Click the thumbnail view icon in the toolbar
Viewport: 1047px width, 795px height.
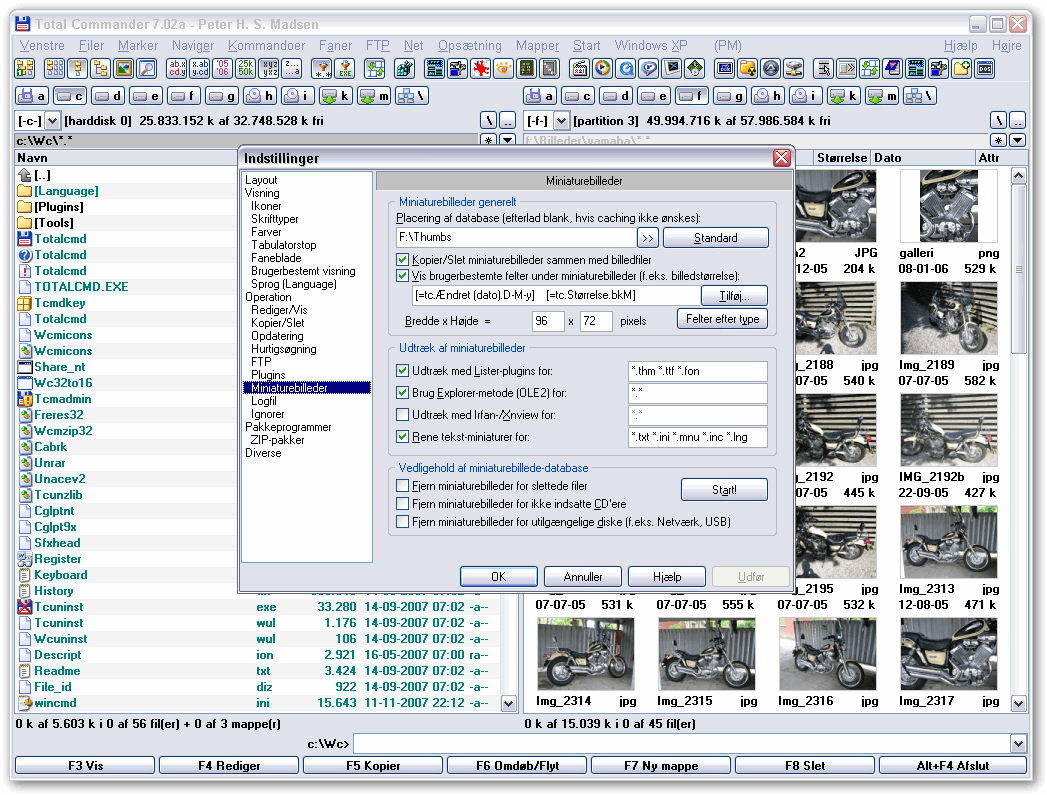pyautogui.click(x=124, y=68)
